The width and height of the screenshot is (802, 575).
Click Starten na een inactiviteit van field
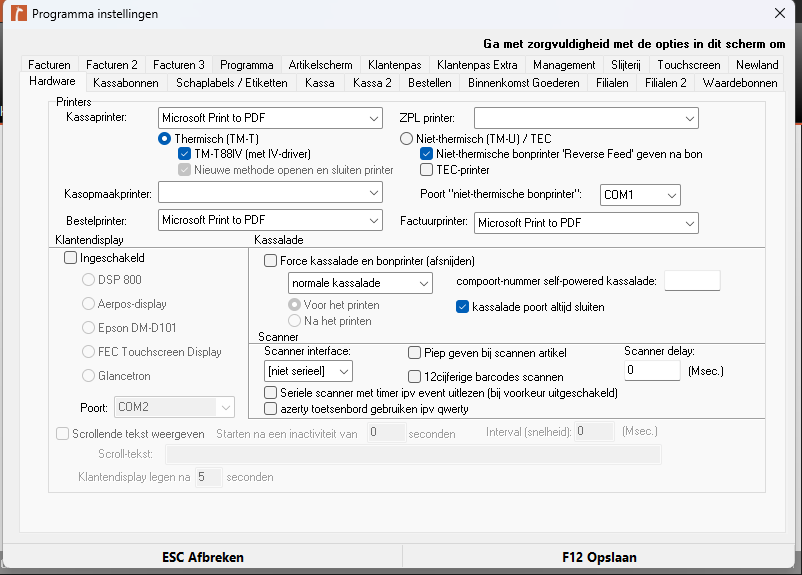click(x=386, y=433)
